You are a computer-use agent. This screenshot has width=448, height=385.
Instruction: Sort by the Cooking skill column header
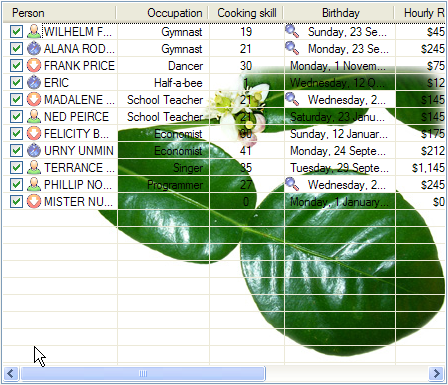tap(246, 13)
